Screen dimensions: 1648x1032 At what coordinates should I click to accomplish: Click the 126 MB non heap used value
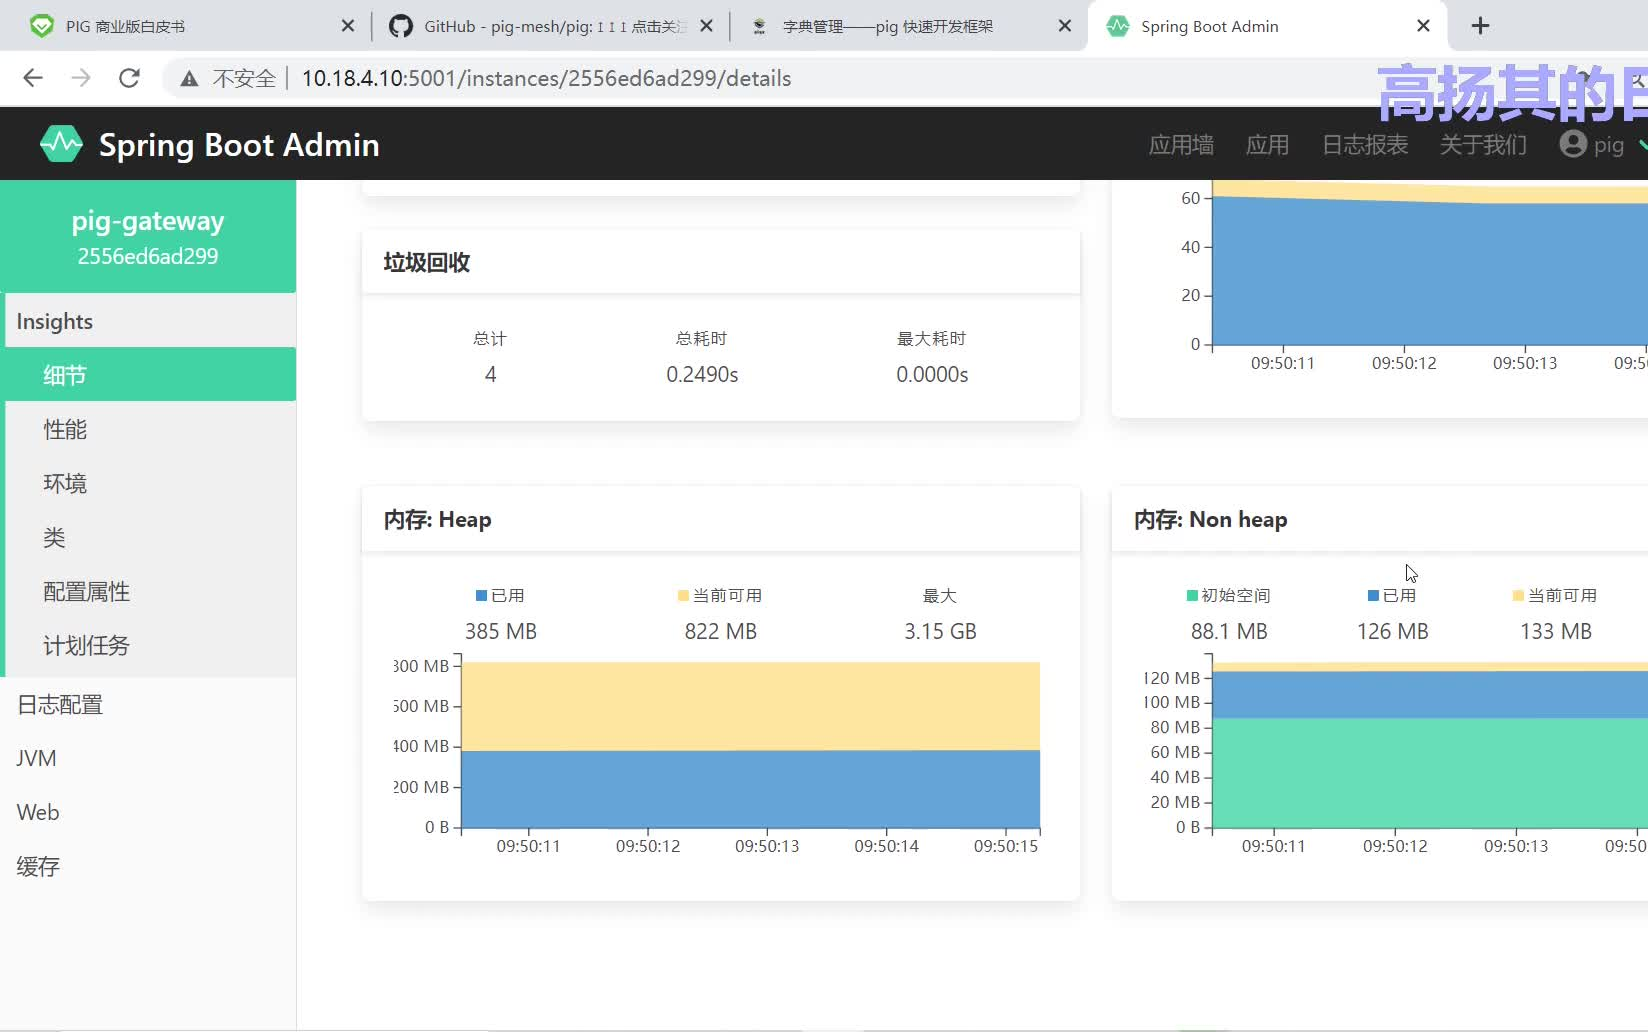click(1392, 631)
